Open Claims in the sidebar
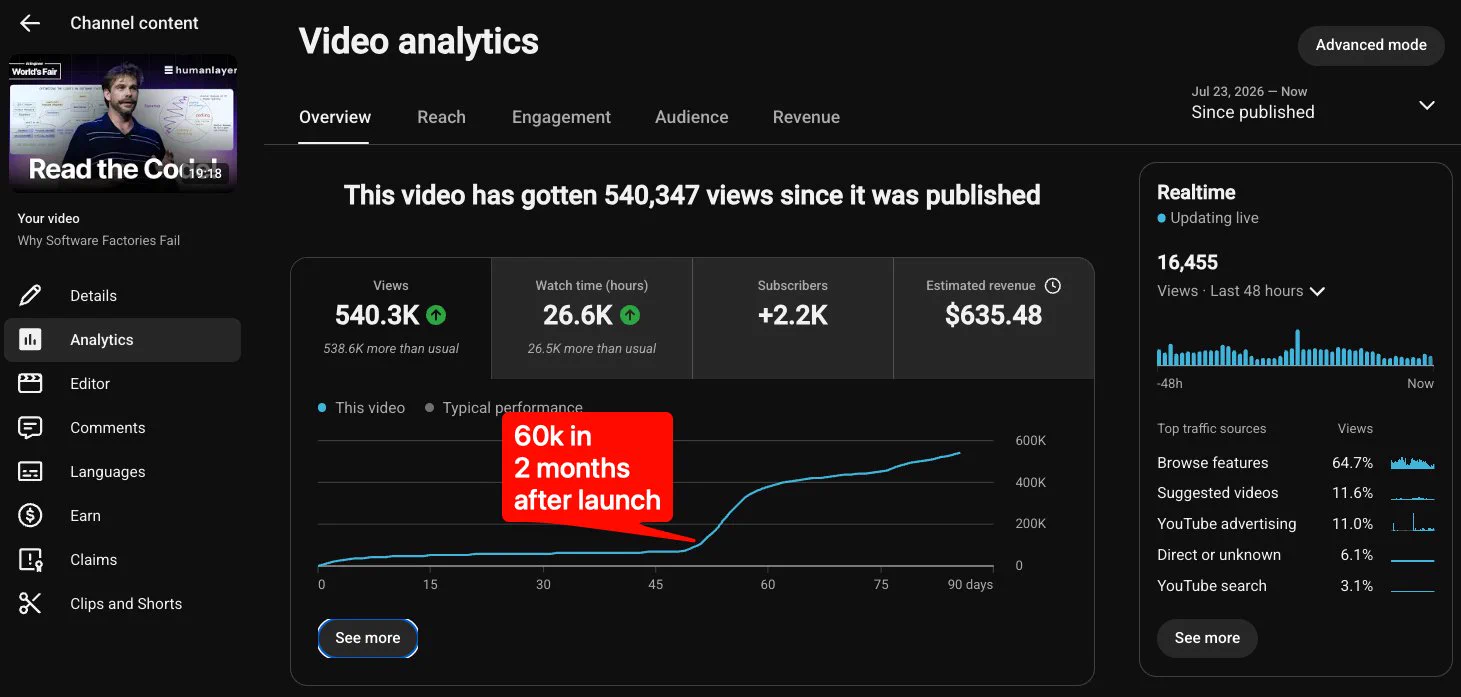Screen dimensions: 1461x697 [x=122, y=559]
